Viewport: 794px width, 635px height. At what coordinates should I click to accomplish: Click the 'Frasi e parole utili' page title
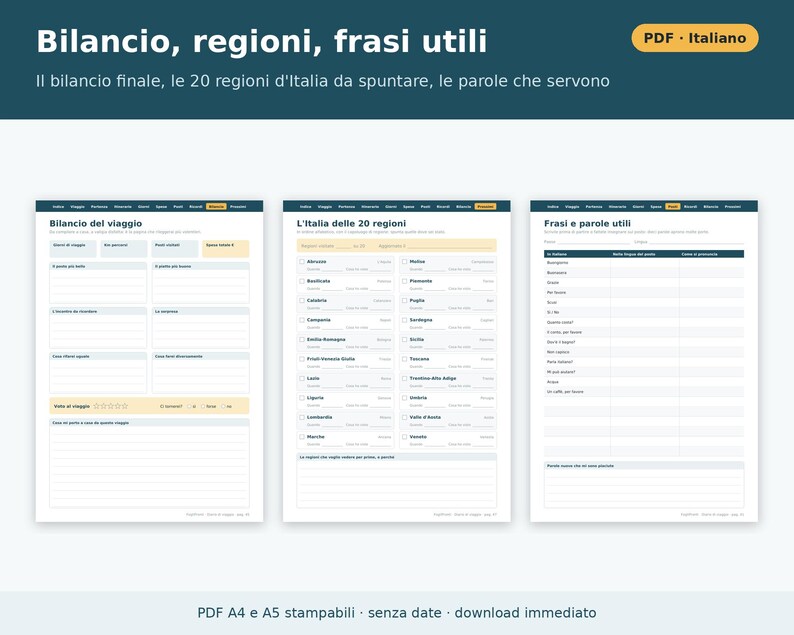click(x=587, y=223)
